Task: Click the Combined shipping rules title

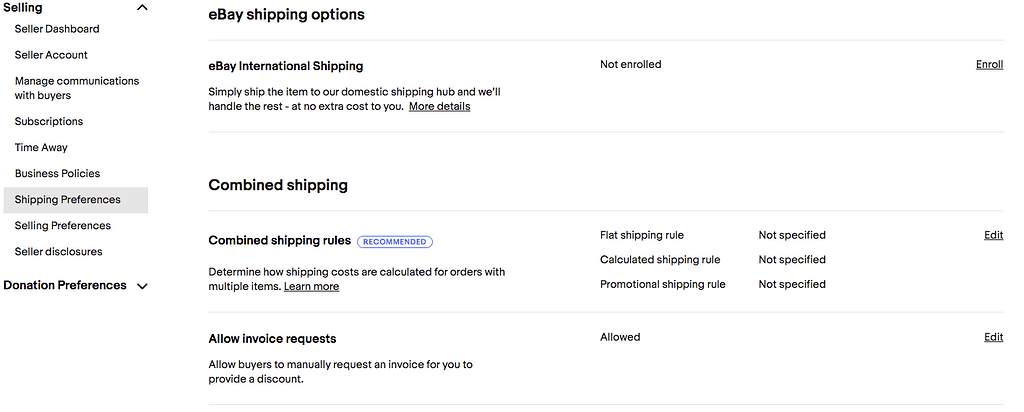Action: coord(279,241)
